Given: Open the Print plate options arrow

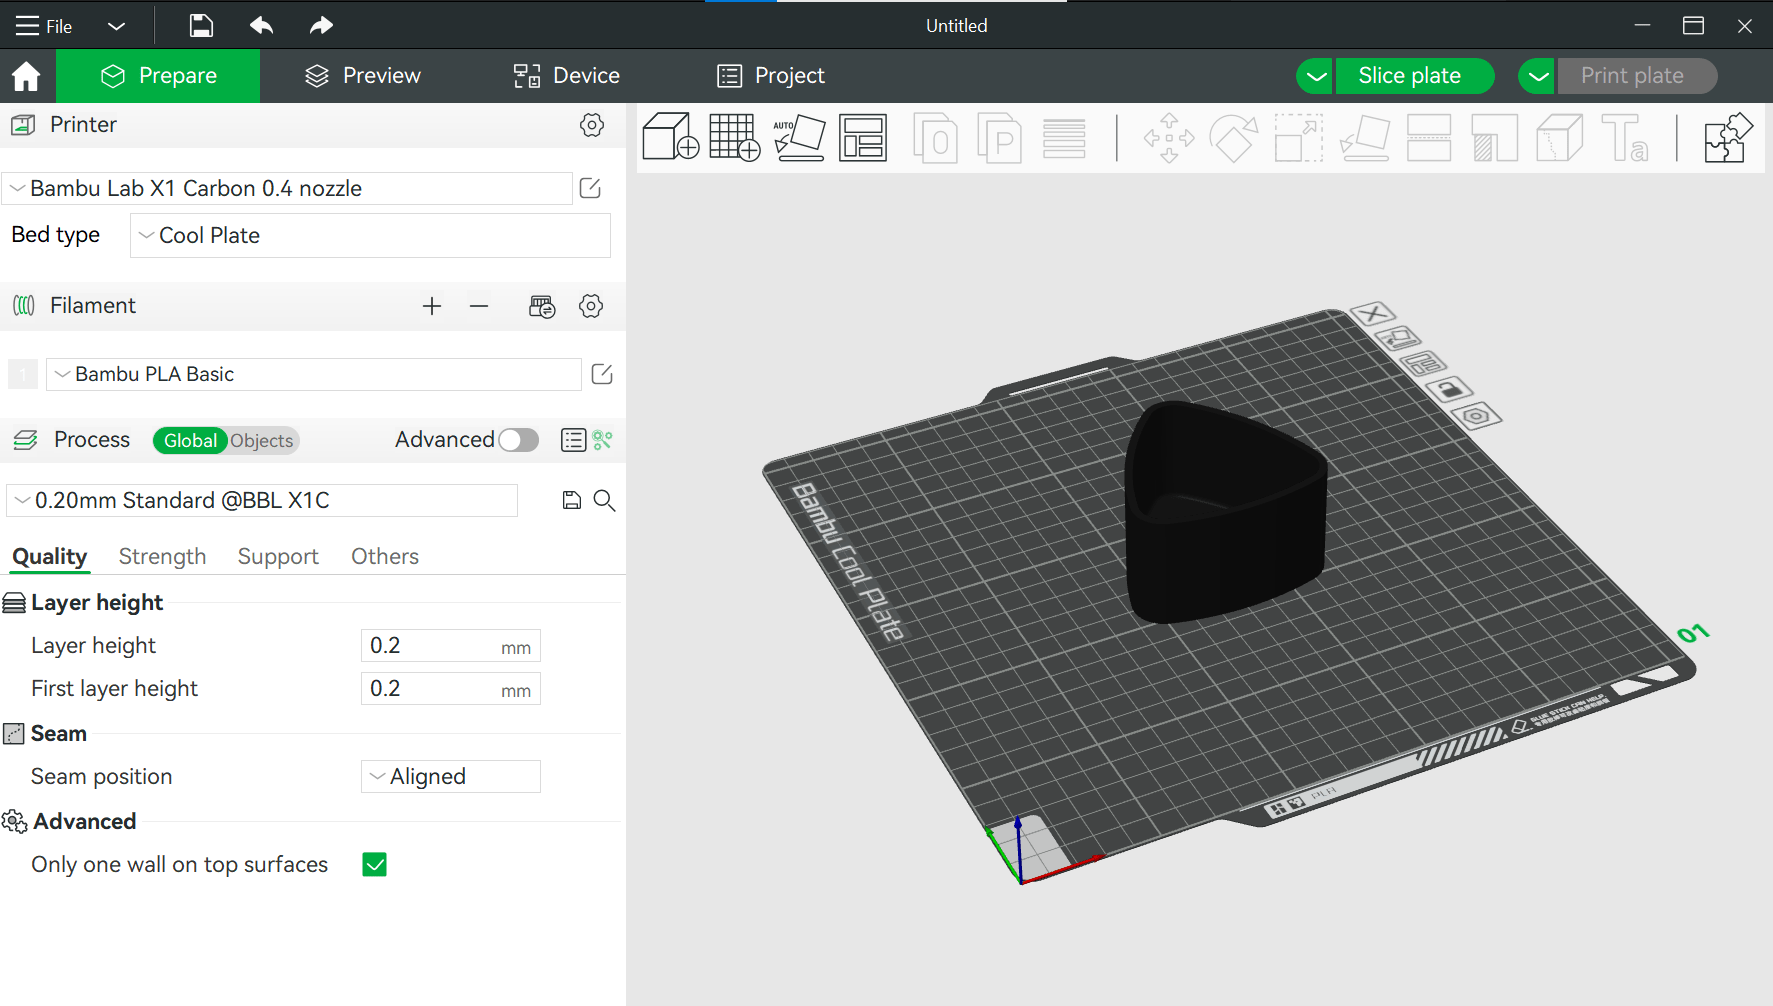Looking at the screenshot, I should [x=1537, y=76].
